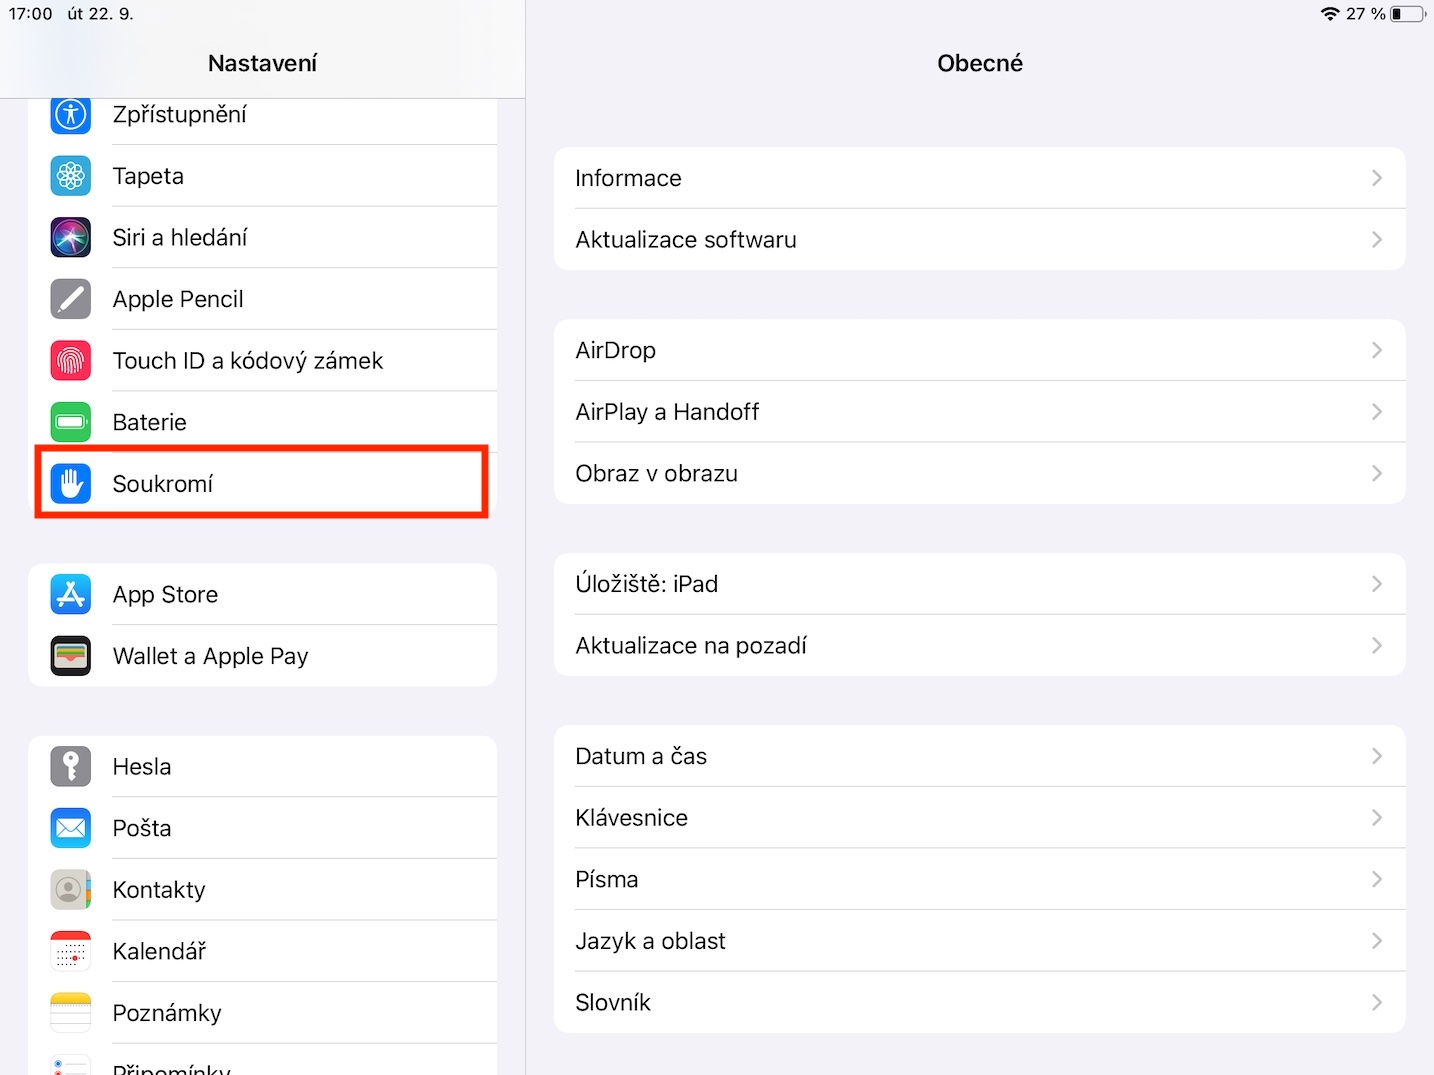Tap the green Baterie icon
This screenshot has width=1434, height=1075.
click(x=71, y=422)
